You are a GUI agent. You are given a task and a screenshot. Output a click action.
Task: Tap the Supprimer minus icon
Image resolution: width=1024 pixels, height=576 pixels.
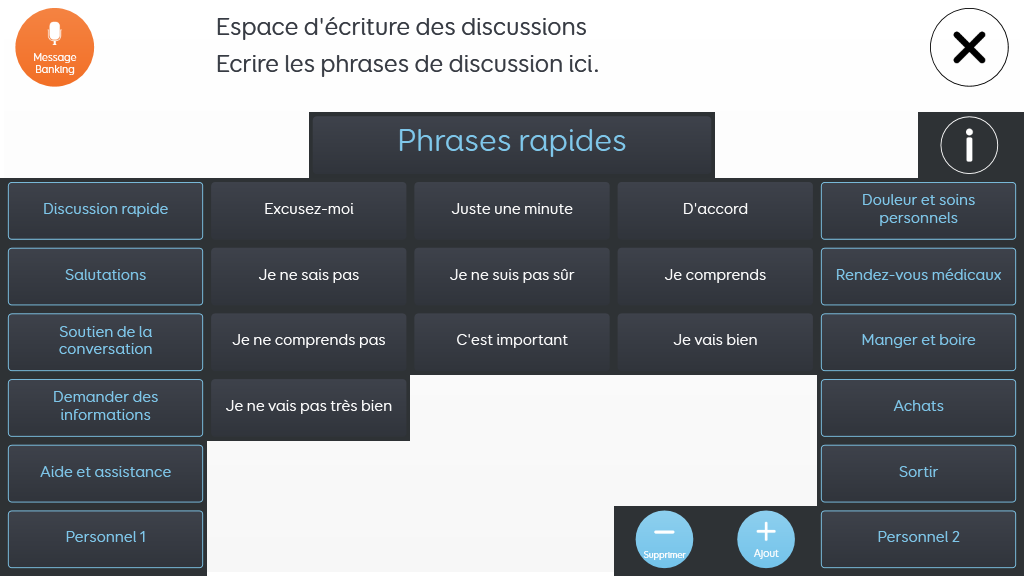point(664,539)
